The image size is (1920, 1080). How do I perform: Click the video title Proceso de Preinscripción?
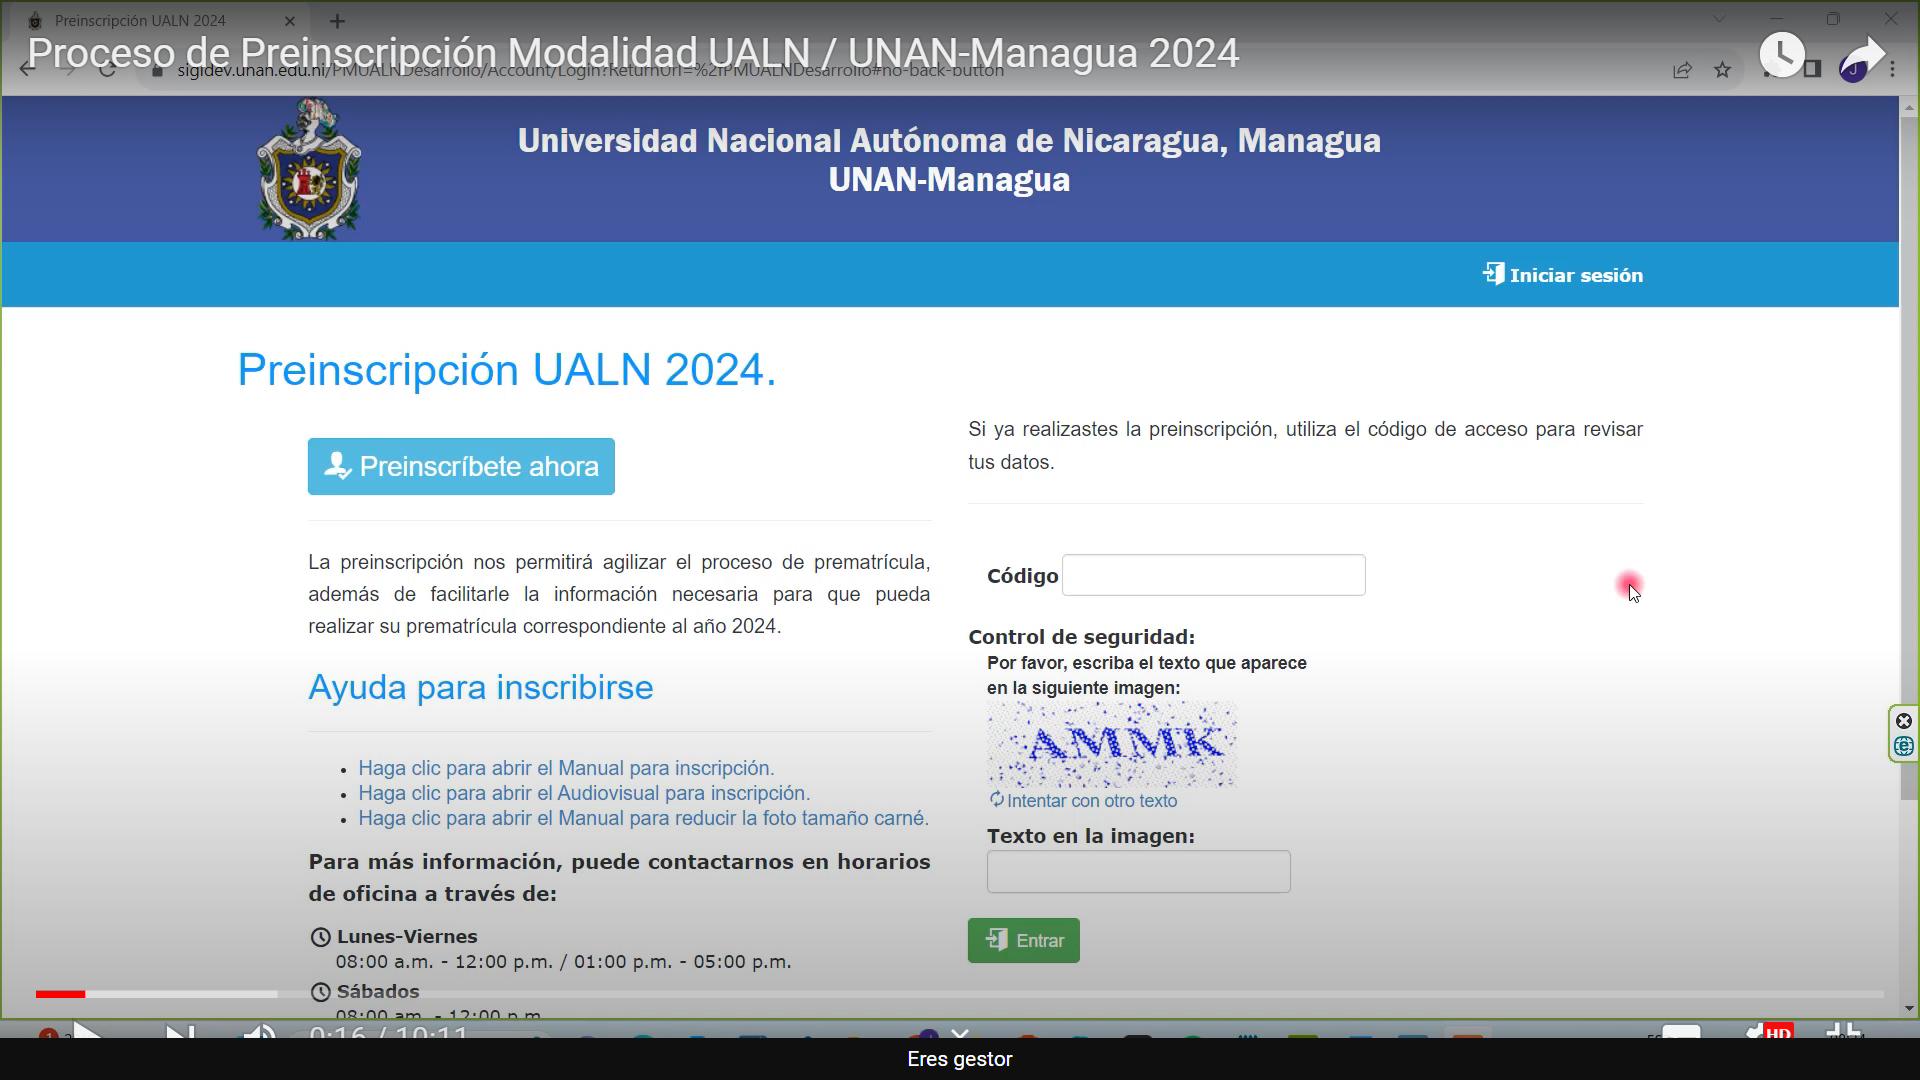633,53
